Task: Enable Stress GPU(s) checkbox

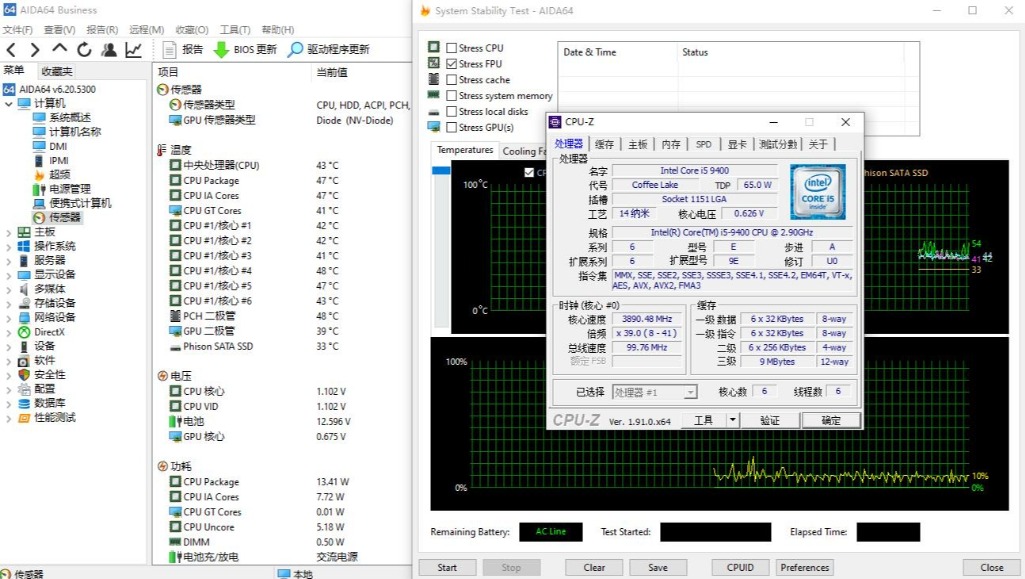Action: coord(451,127)
